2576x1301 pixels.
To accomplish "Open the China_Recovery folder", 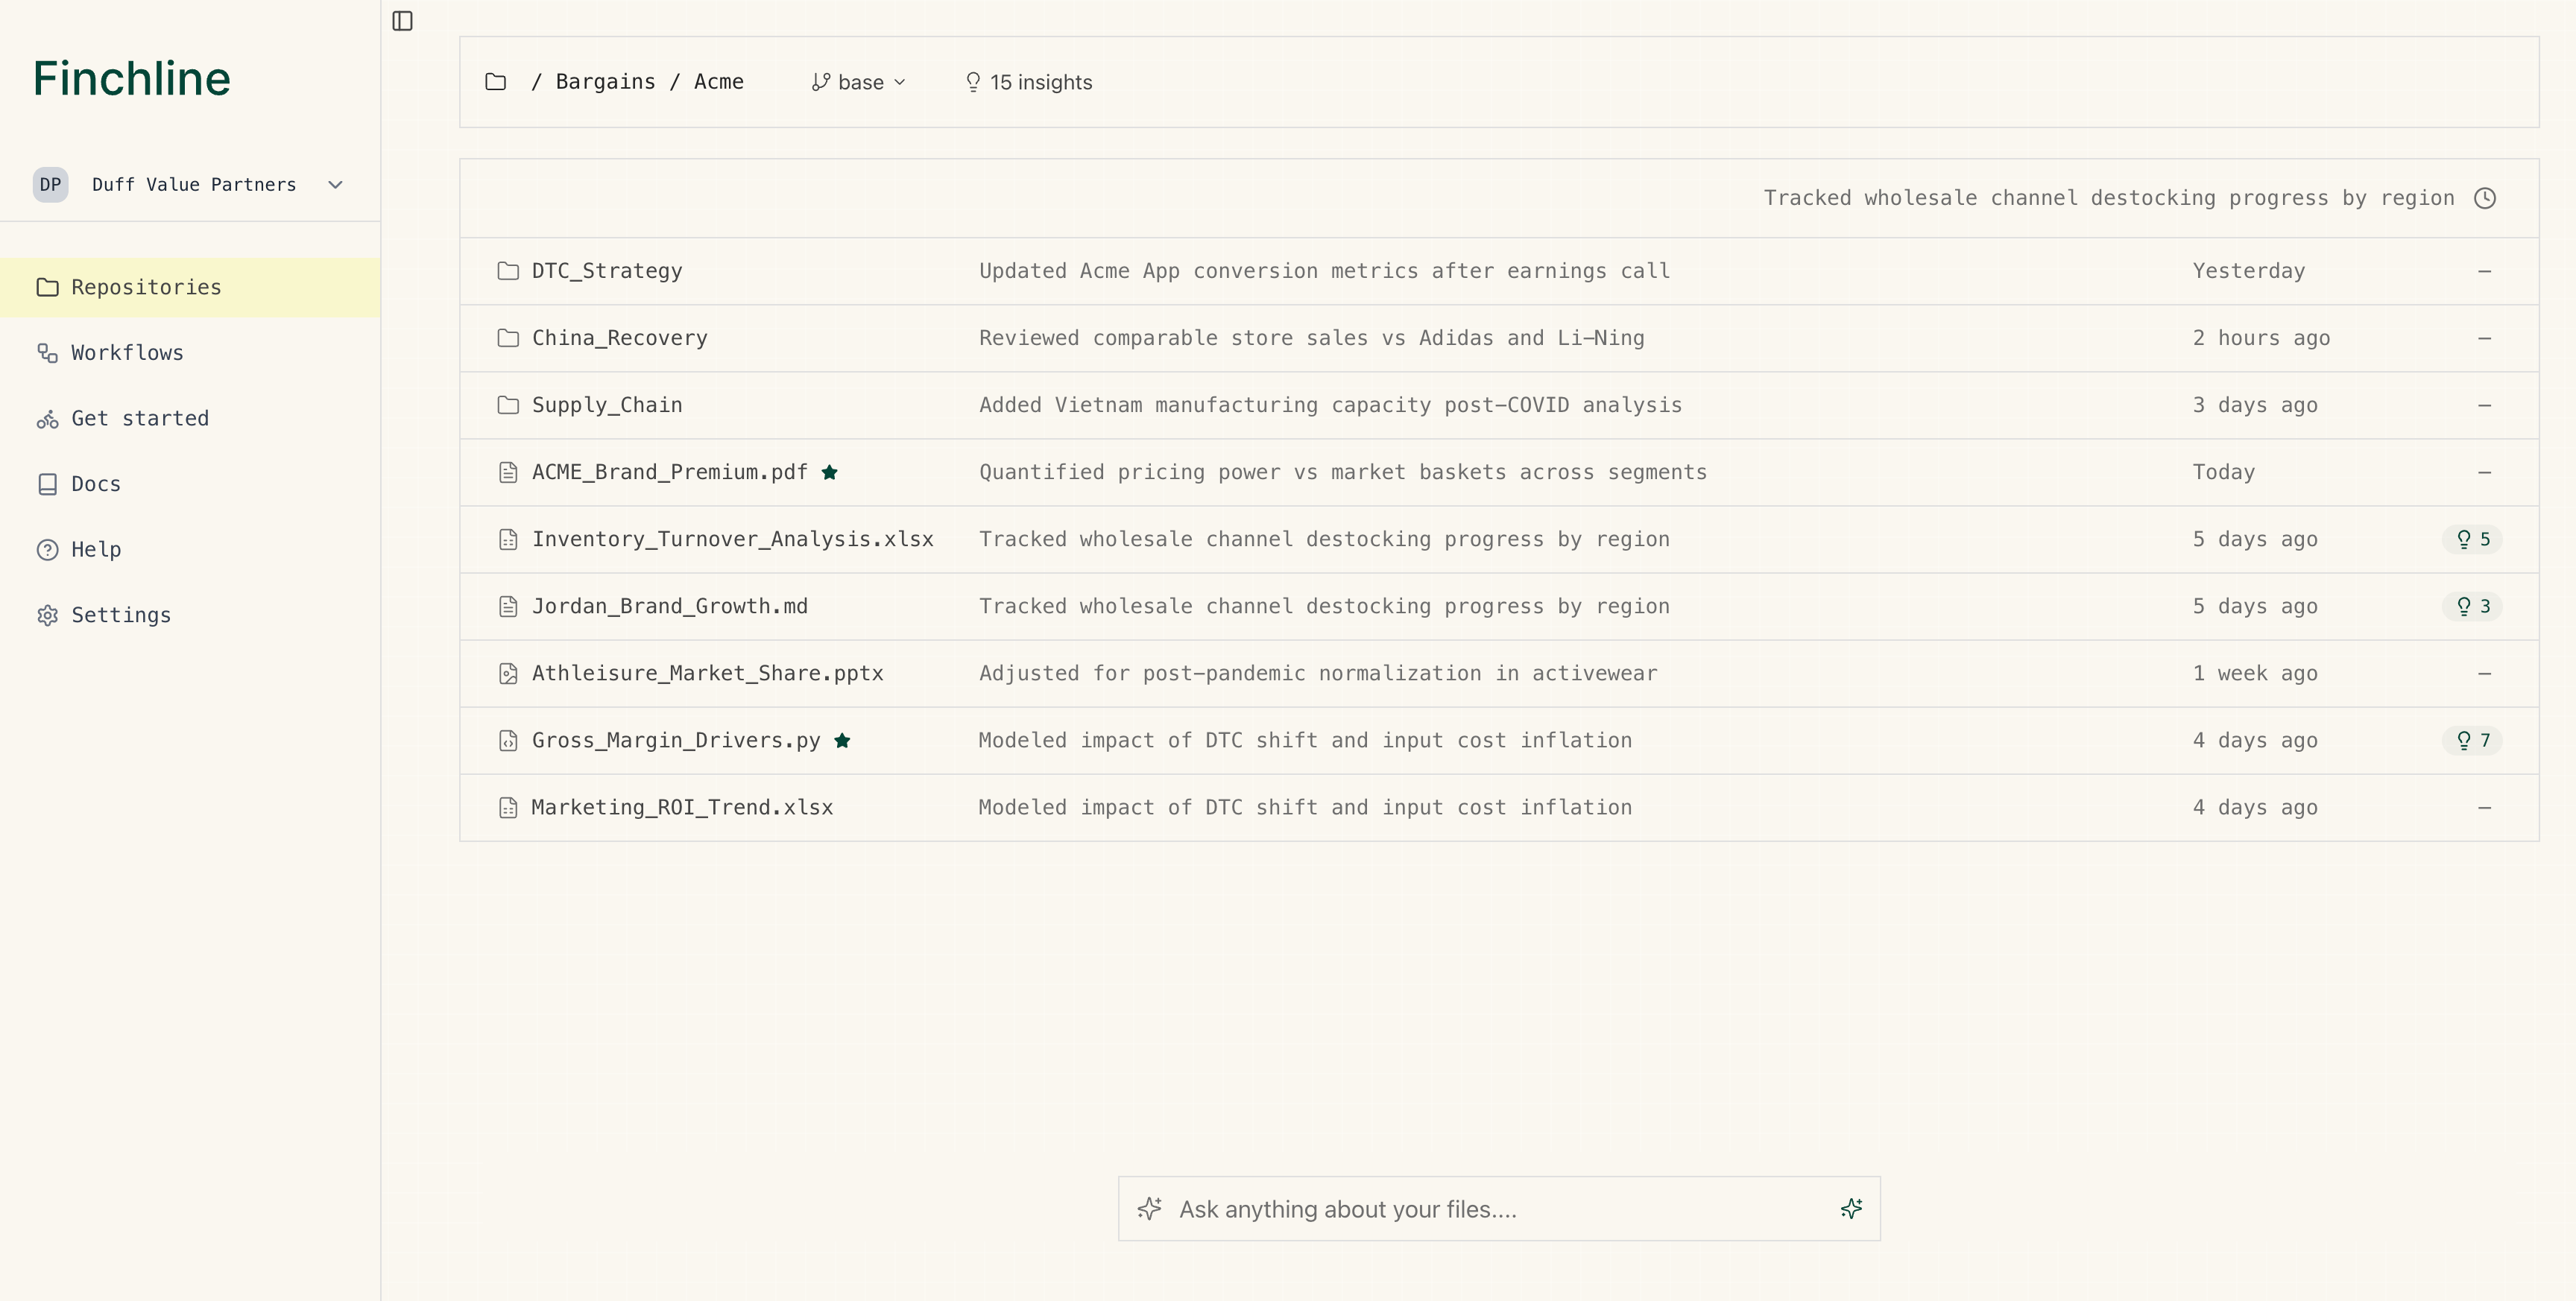I will point(620,338).
